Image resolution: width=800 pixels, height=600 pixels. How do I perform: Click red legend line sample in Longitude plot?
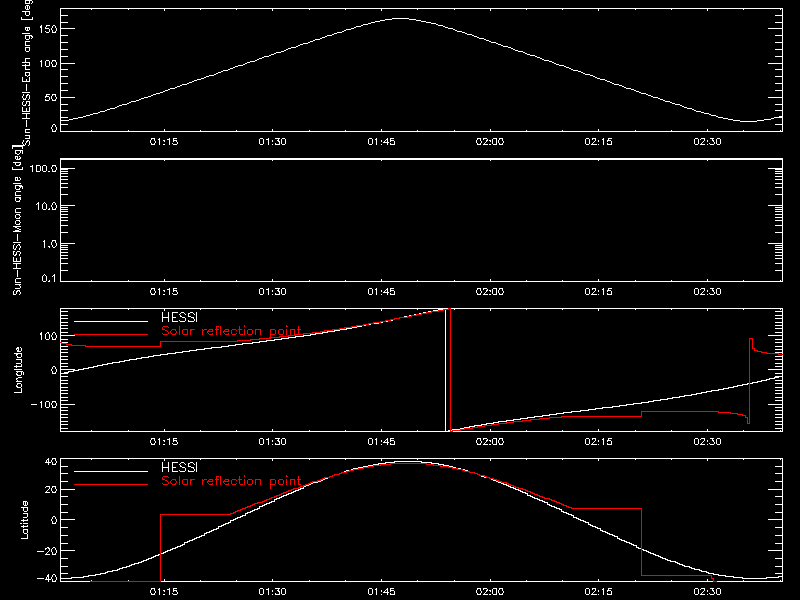[x=111, y=335]
